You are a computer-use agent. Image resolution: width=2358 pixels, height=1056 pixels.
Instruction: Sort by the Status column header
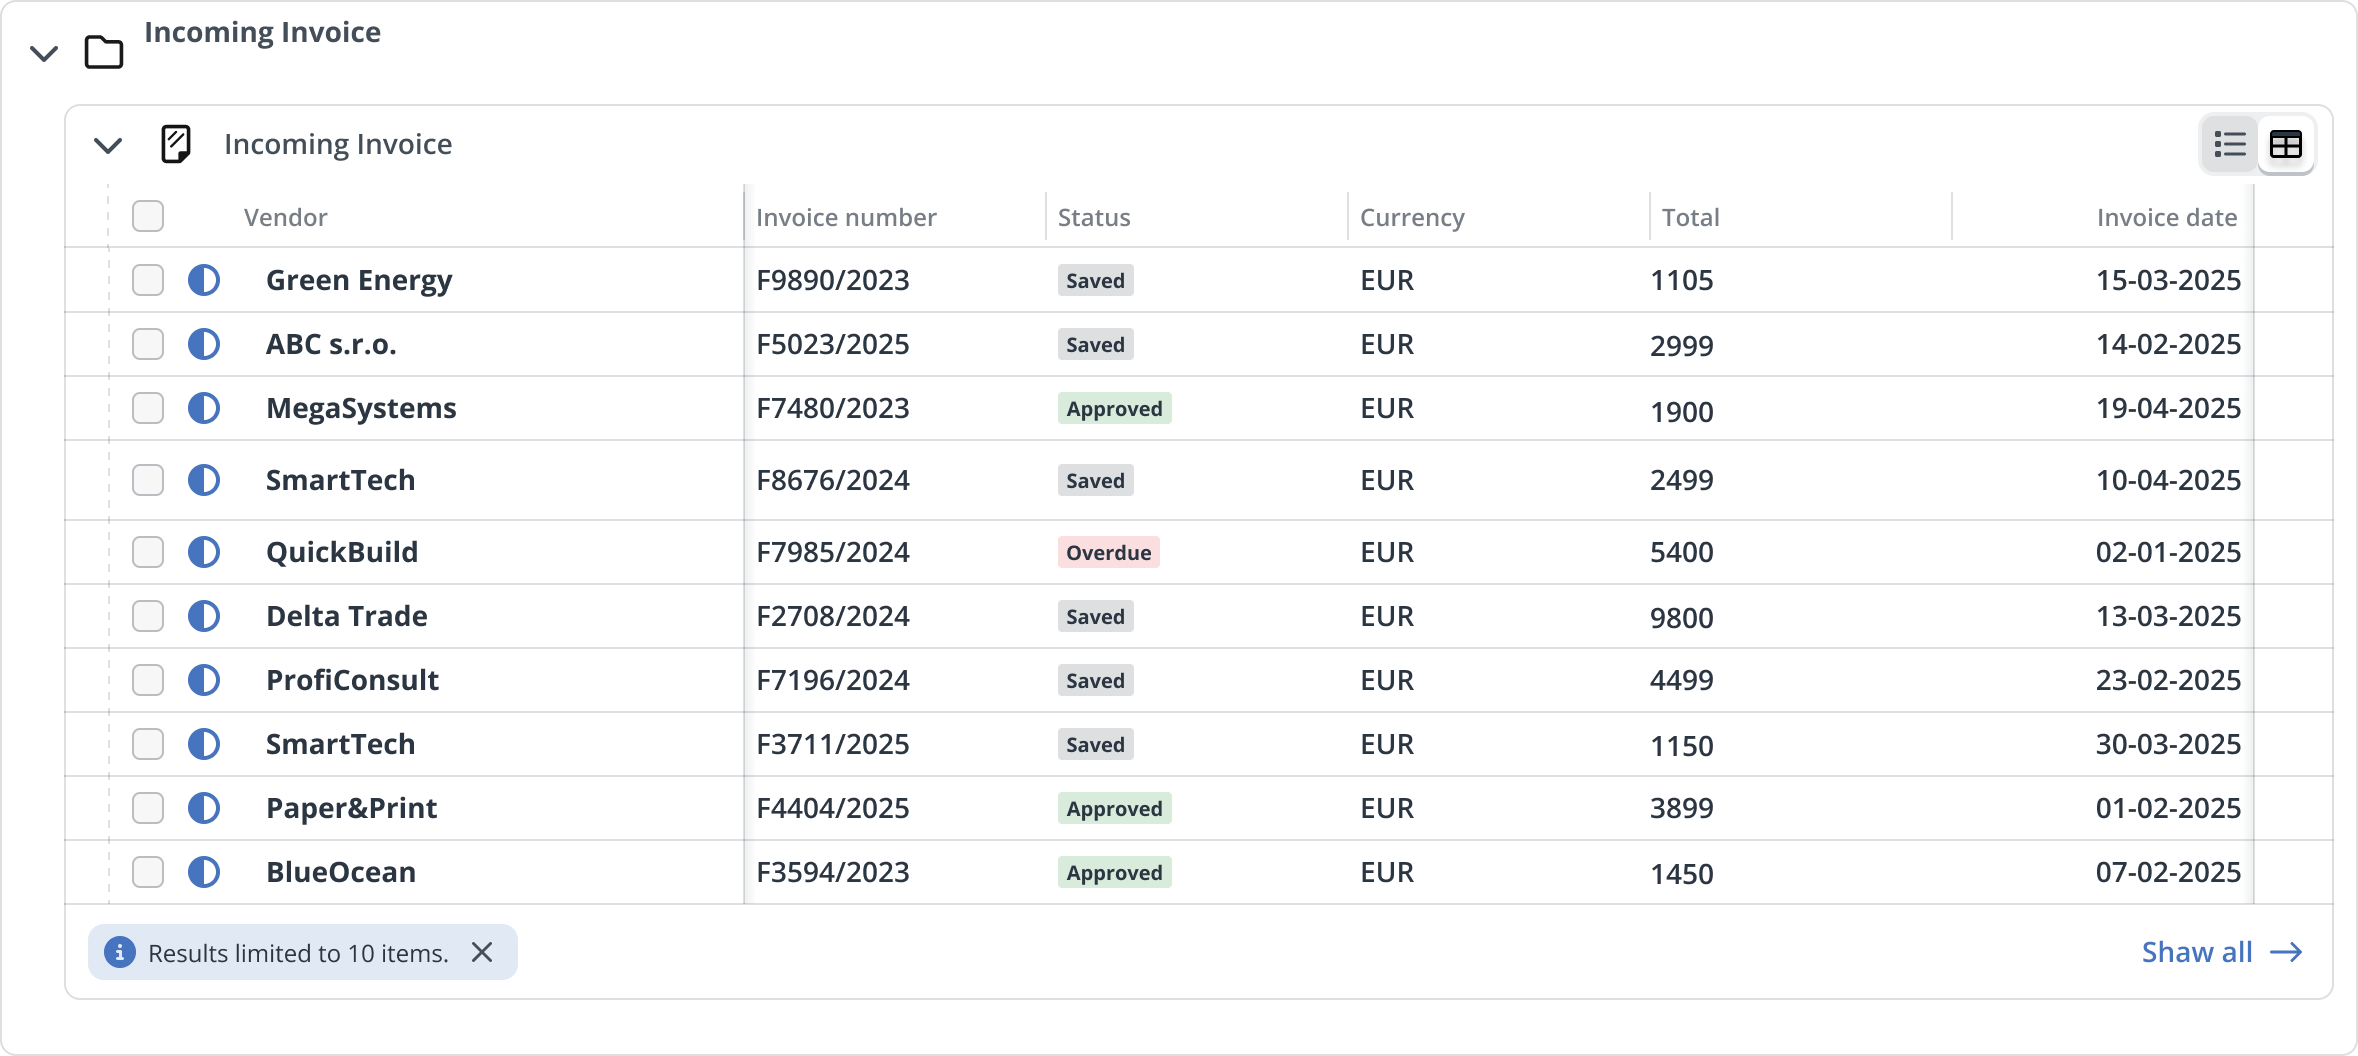1094,217
